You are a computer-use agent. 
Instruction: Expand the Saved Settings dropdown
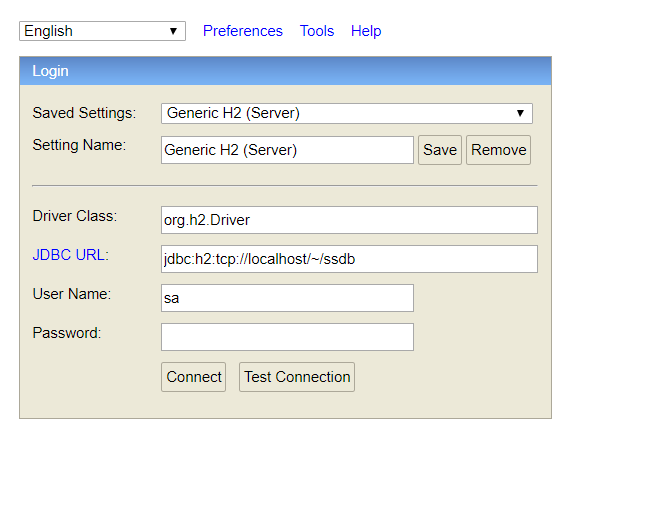point(346,113)
